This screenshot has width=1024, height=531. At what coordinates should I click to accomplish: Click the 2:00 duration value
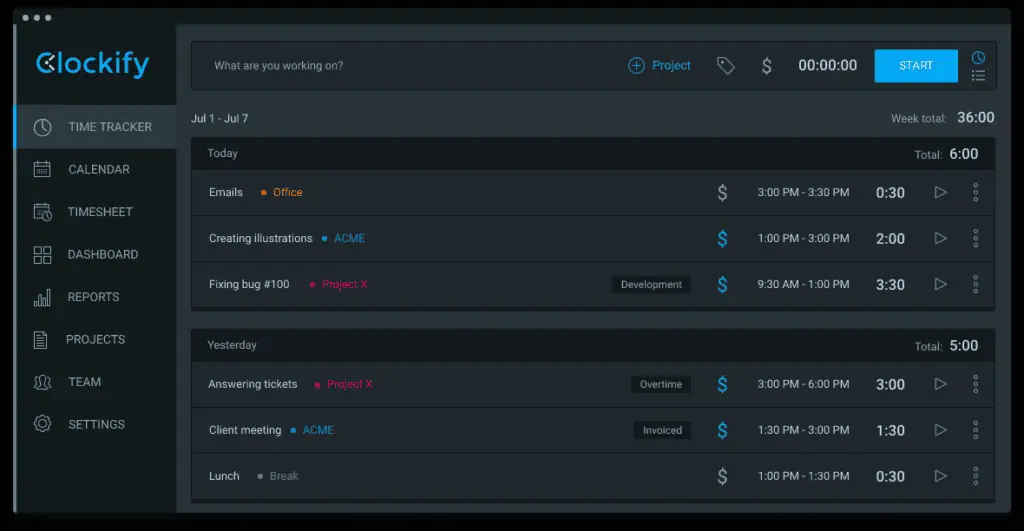pyautogui.click(x=890, y=238)
